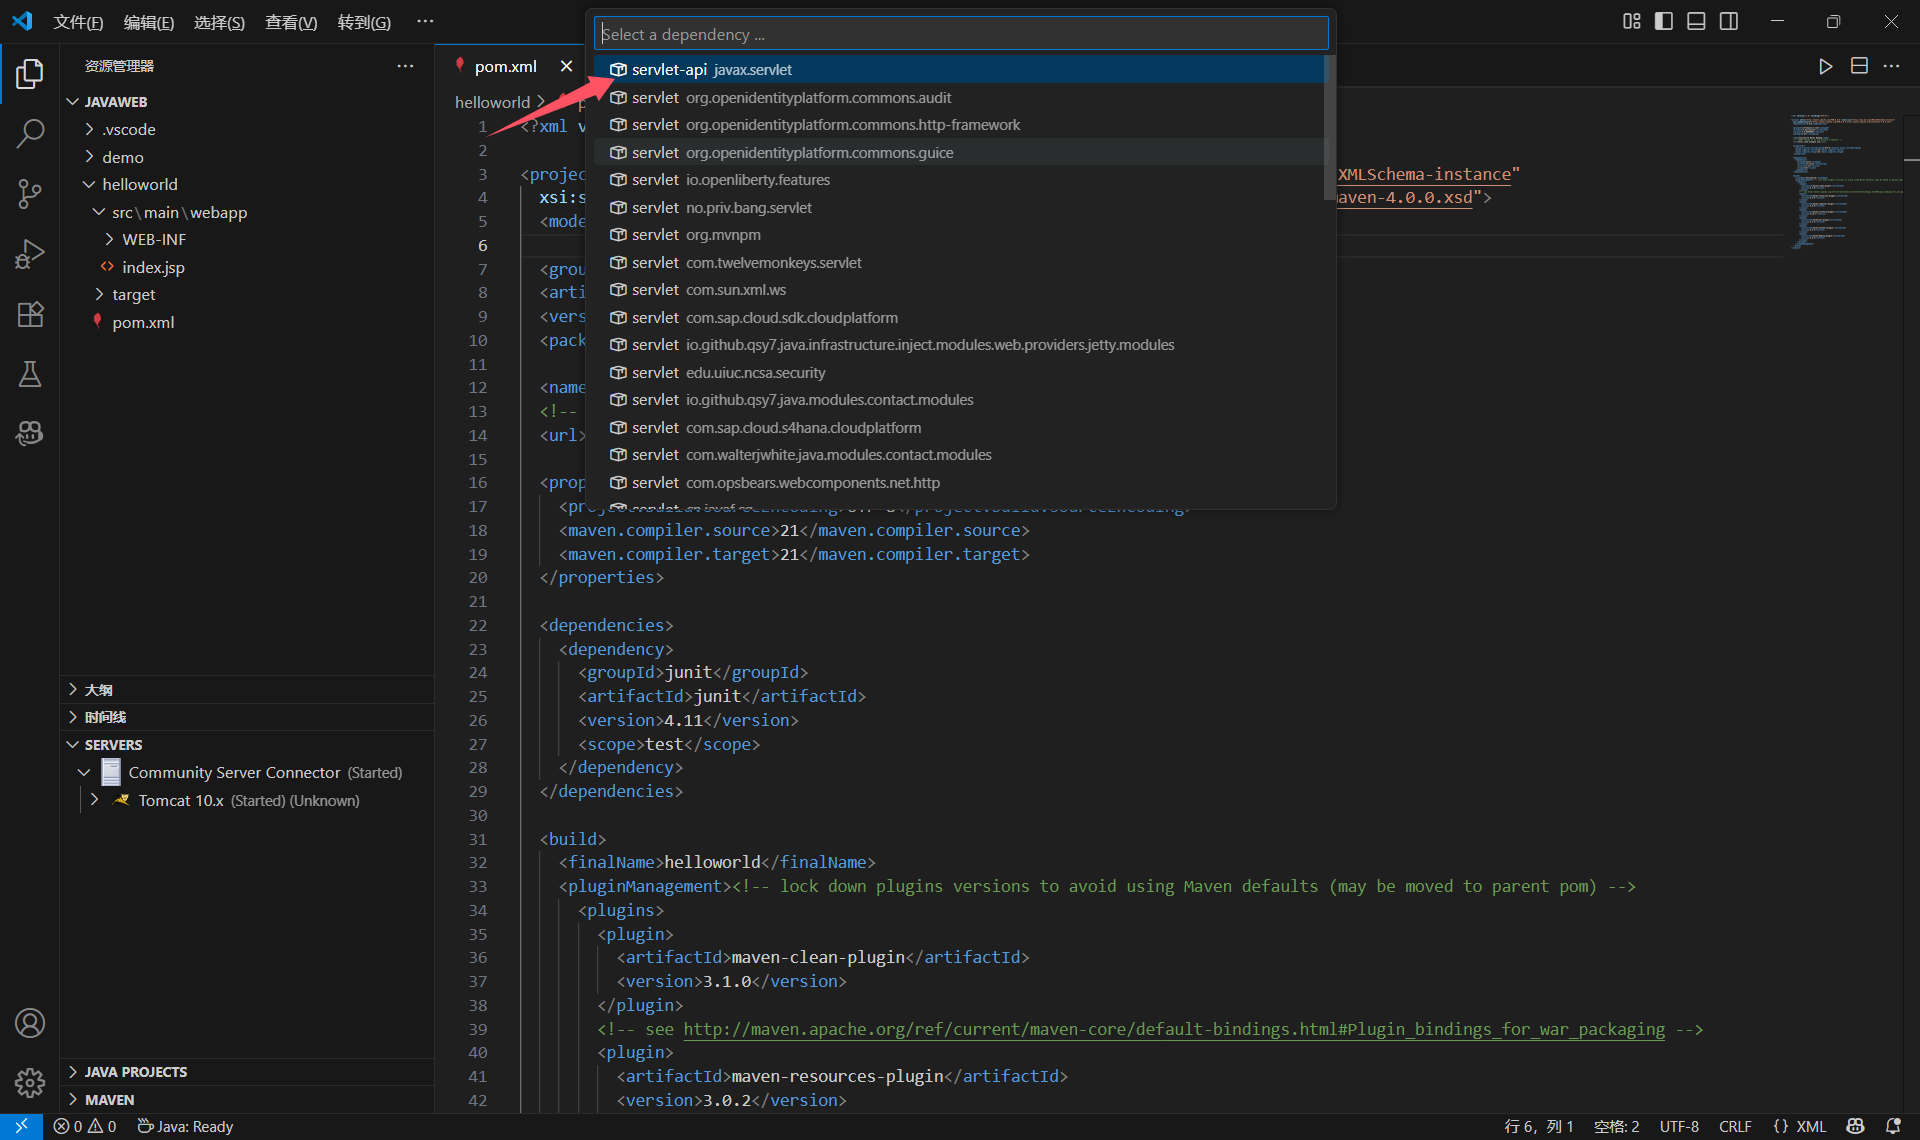Expand the demo folder
Image resolution: width=1920 pixels, height=1140 pixels.
122,157
